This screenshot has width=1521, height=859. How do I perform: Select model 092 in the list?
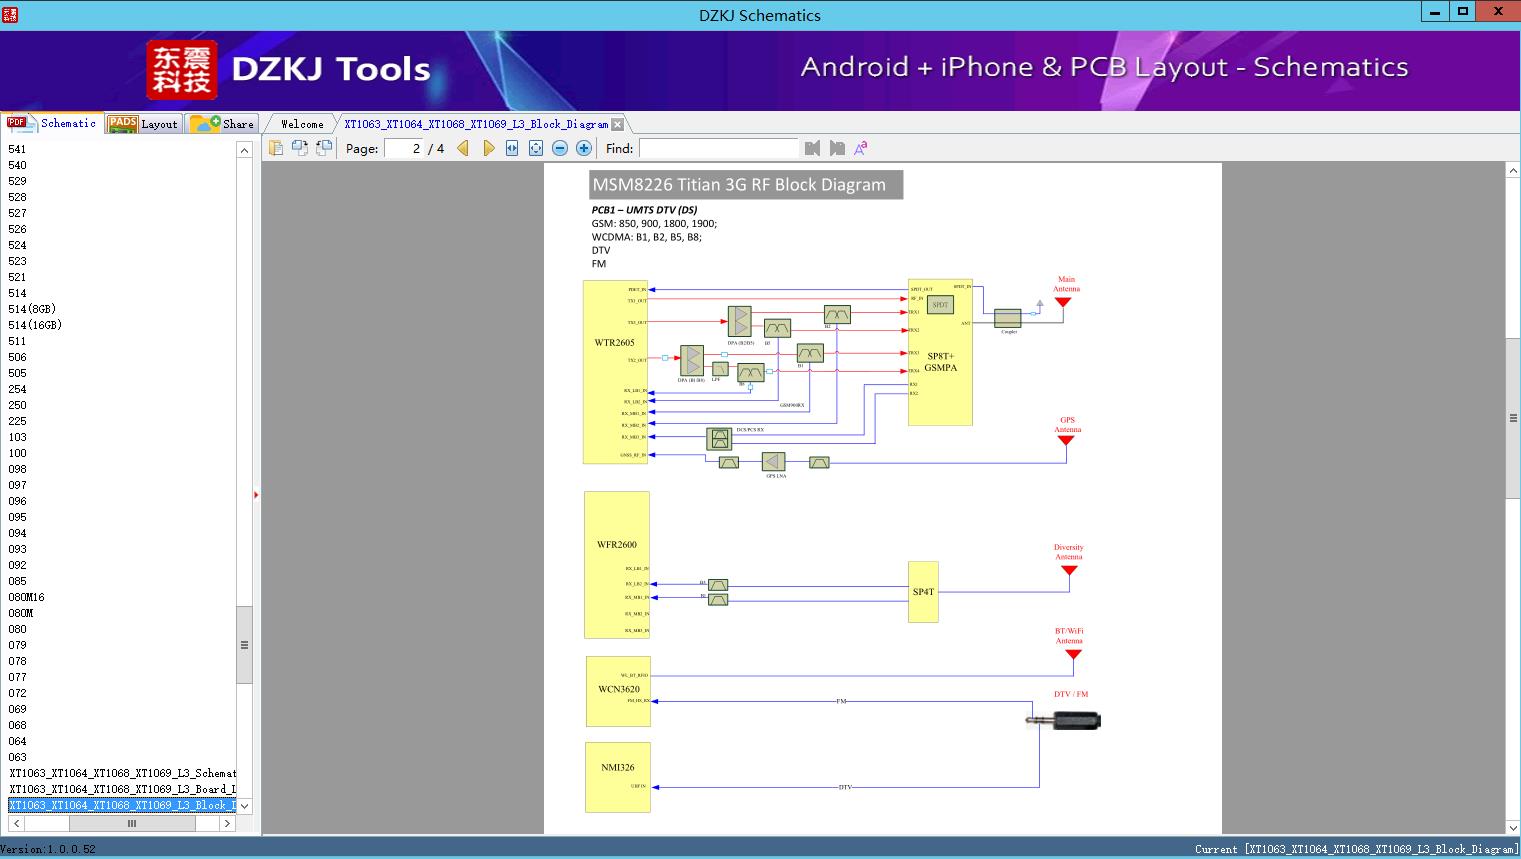(x=17, y=565)
